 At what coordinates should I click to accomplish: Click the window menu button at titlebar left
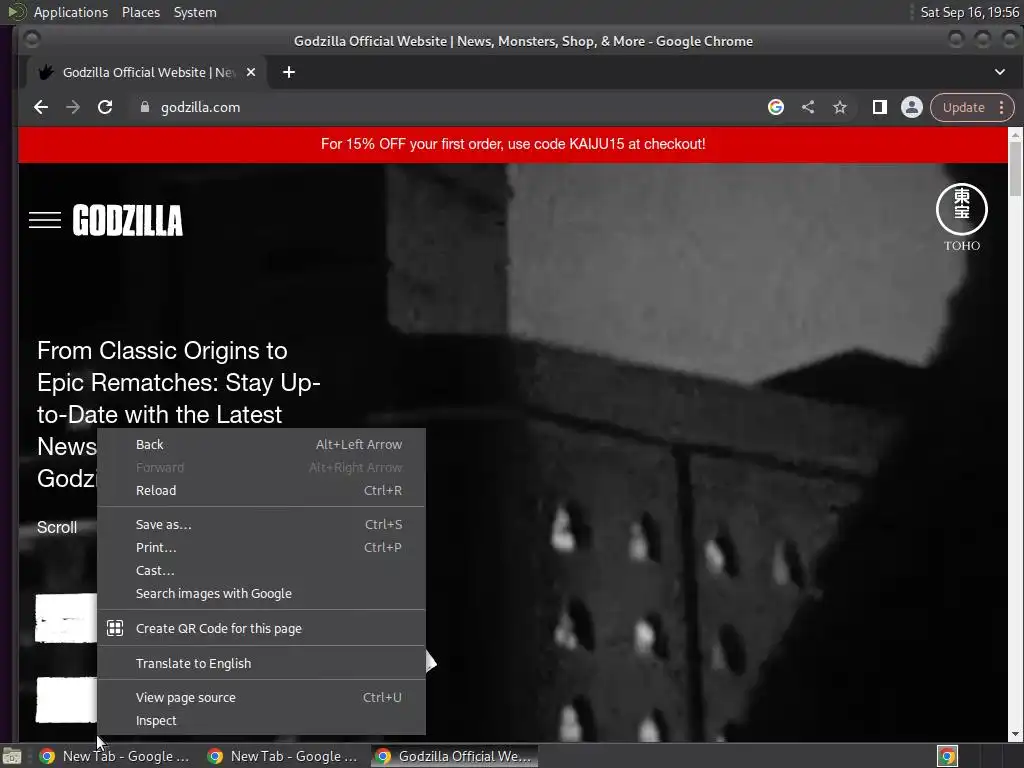point(31,40)
